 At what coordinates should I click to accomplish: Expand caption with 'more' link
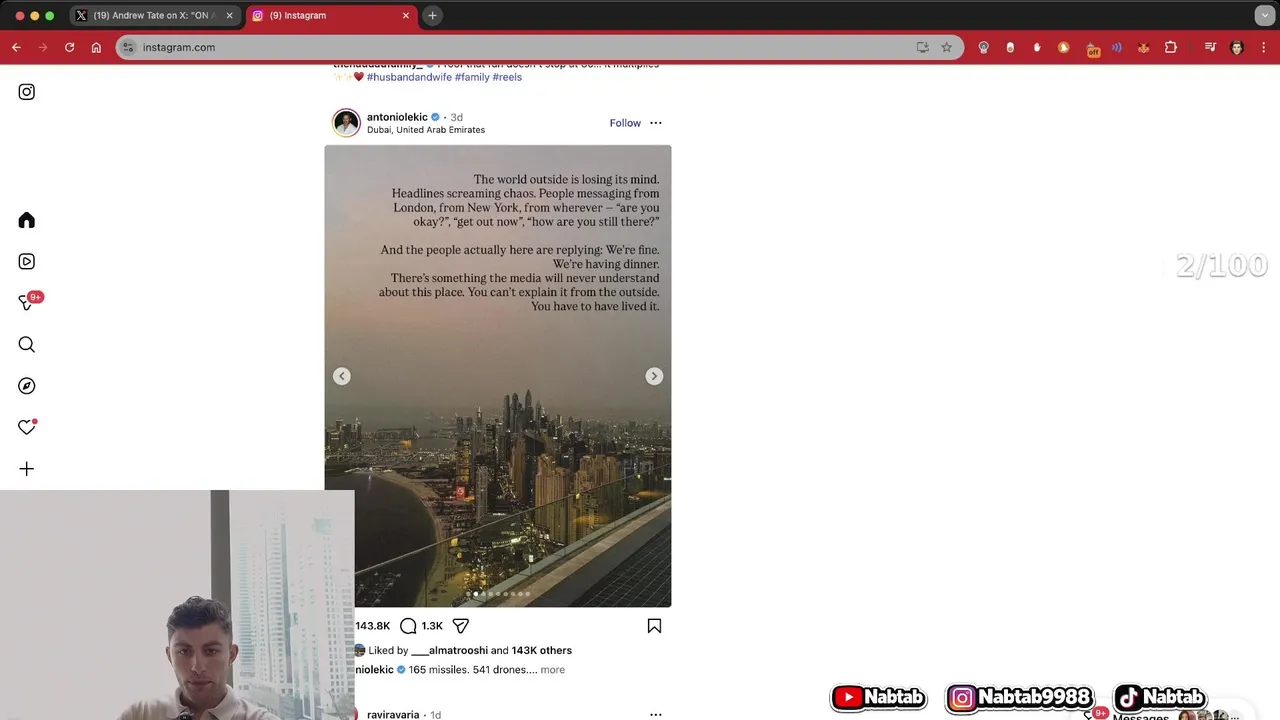[553, 670]
